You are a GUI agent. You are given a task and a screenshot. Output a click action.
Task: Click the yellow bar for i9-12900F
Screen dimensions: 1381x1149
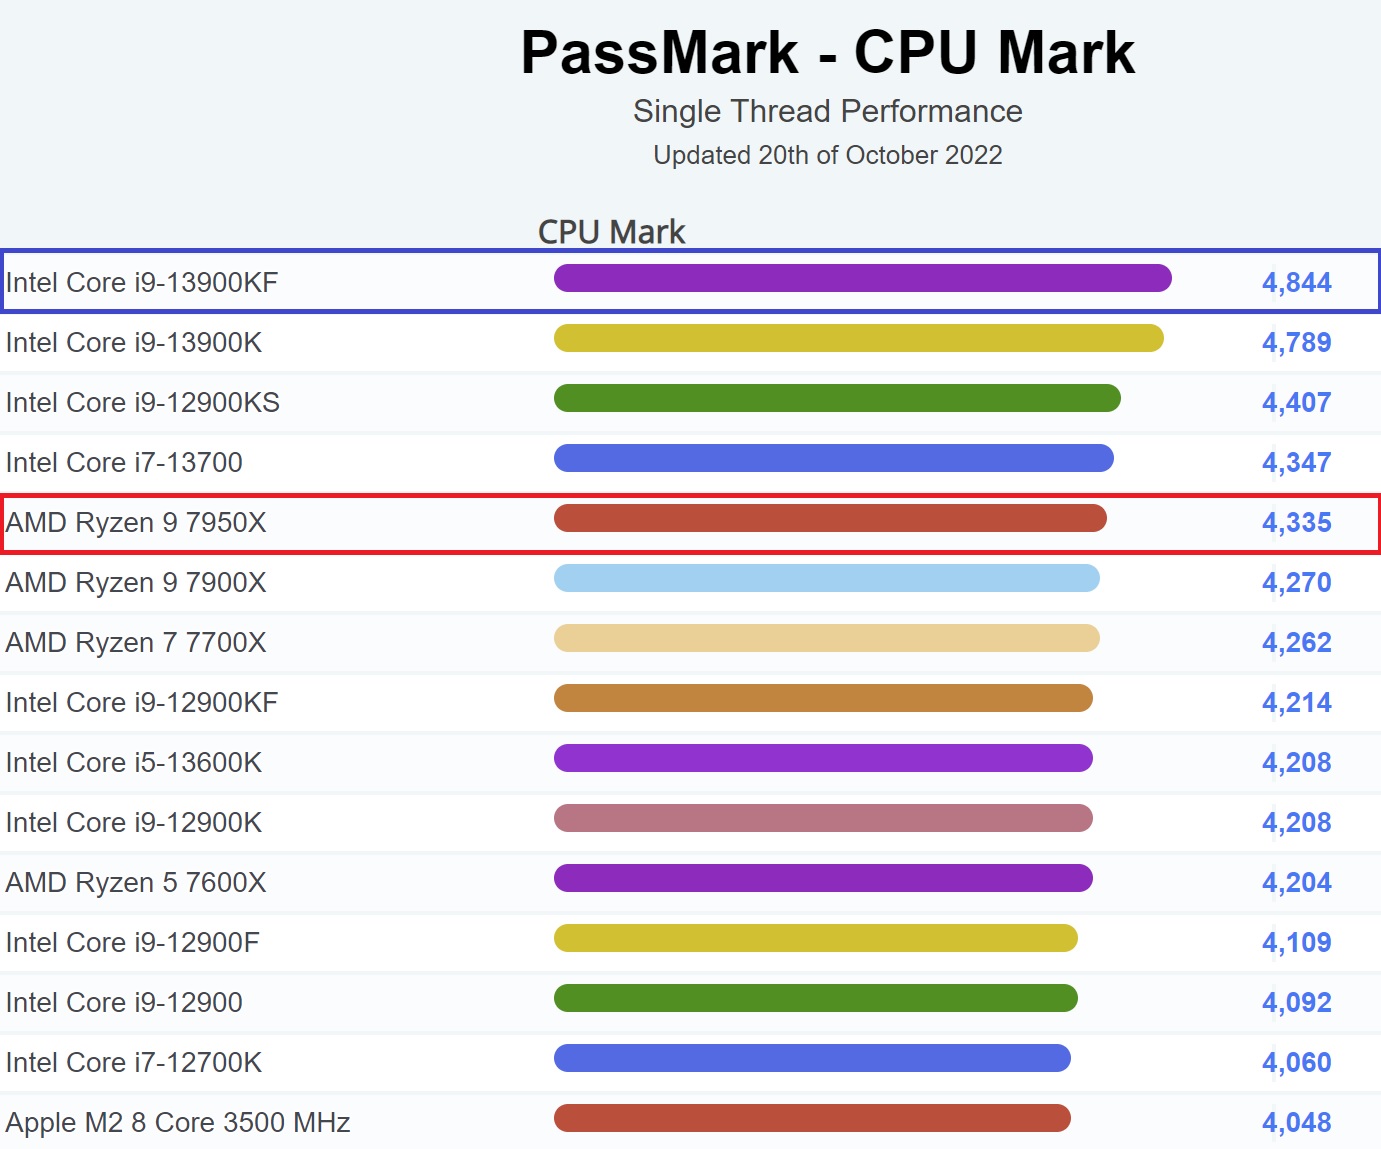click(815, 938)
